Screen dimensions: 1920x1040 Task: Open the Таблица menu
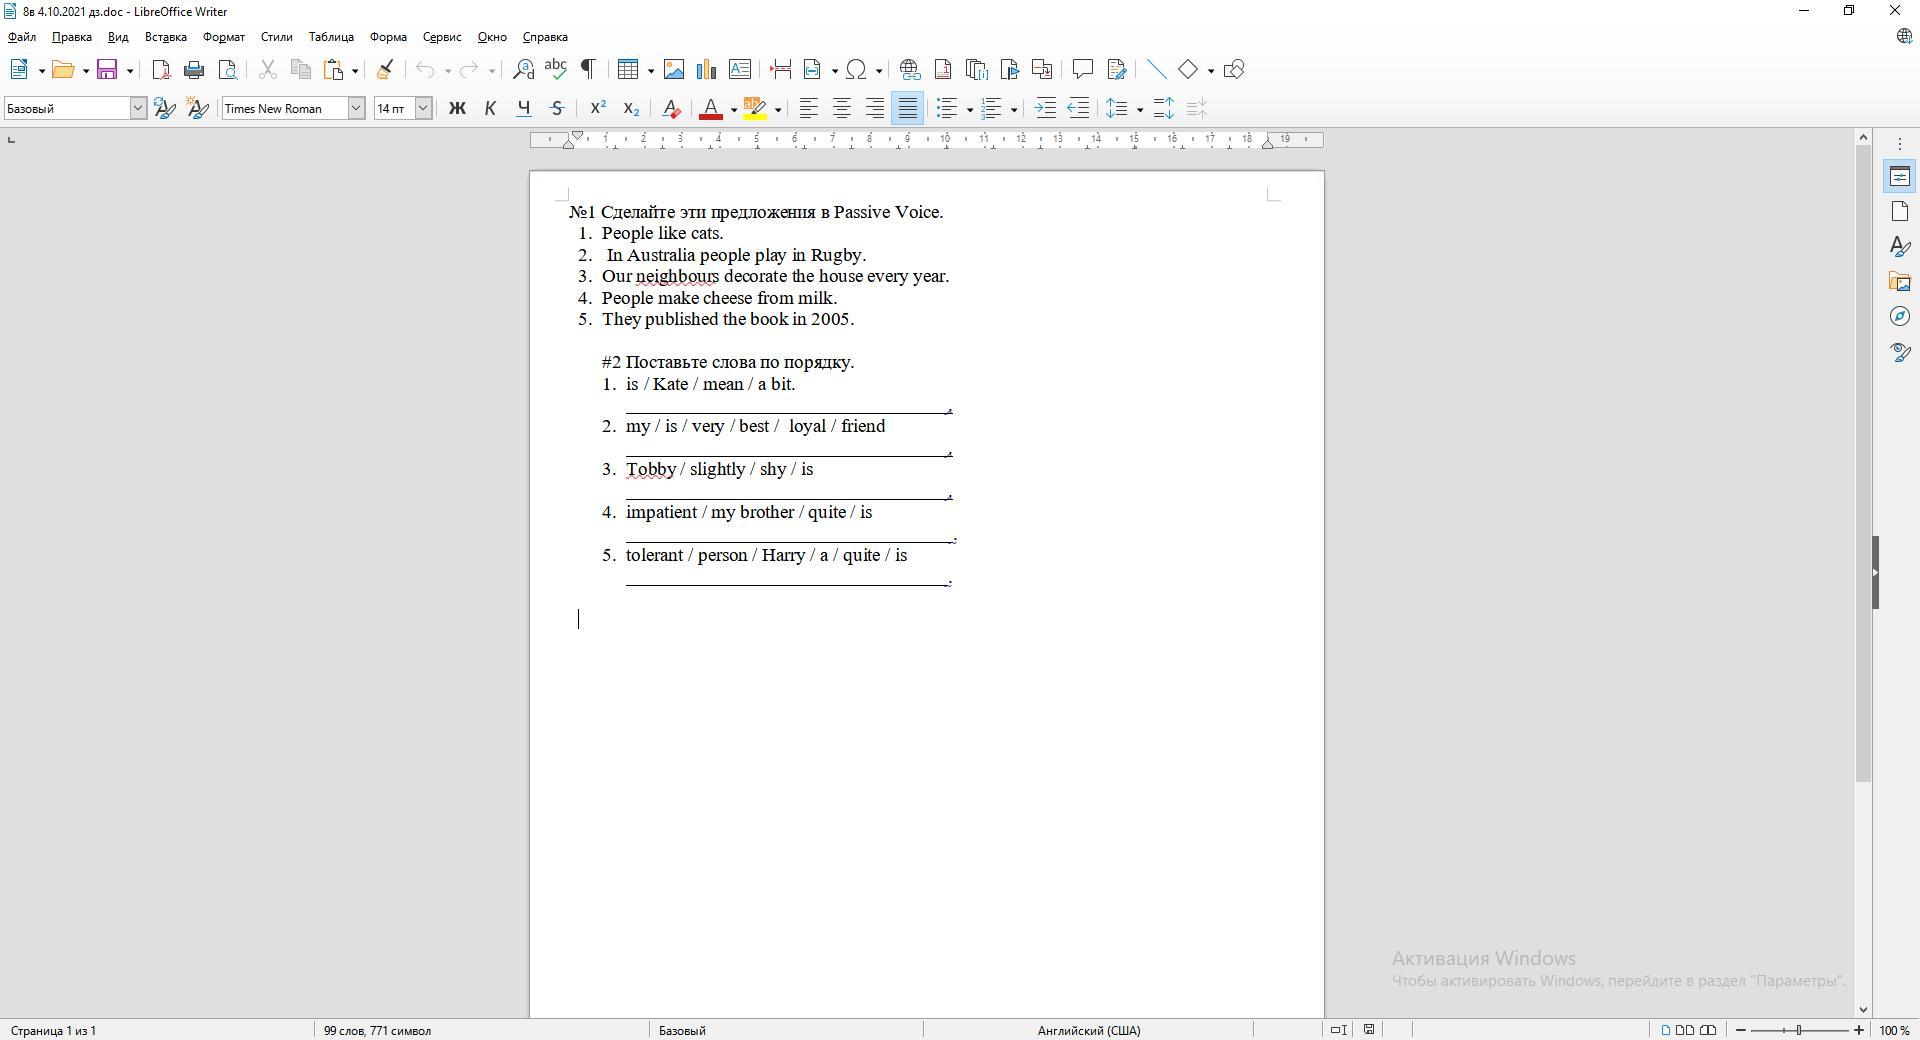(330, 37)
